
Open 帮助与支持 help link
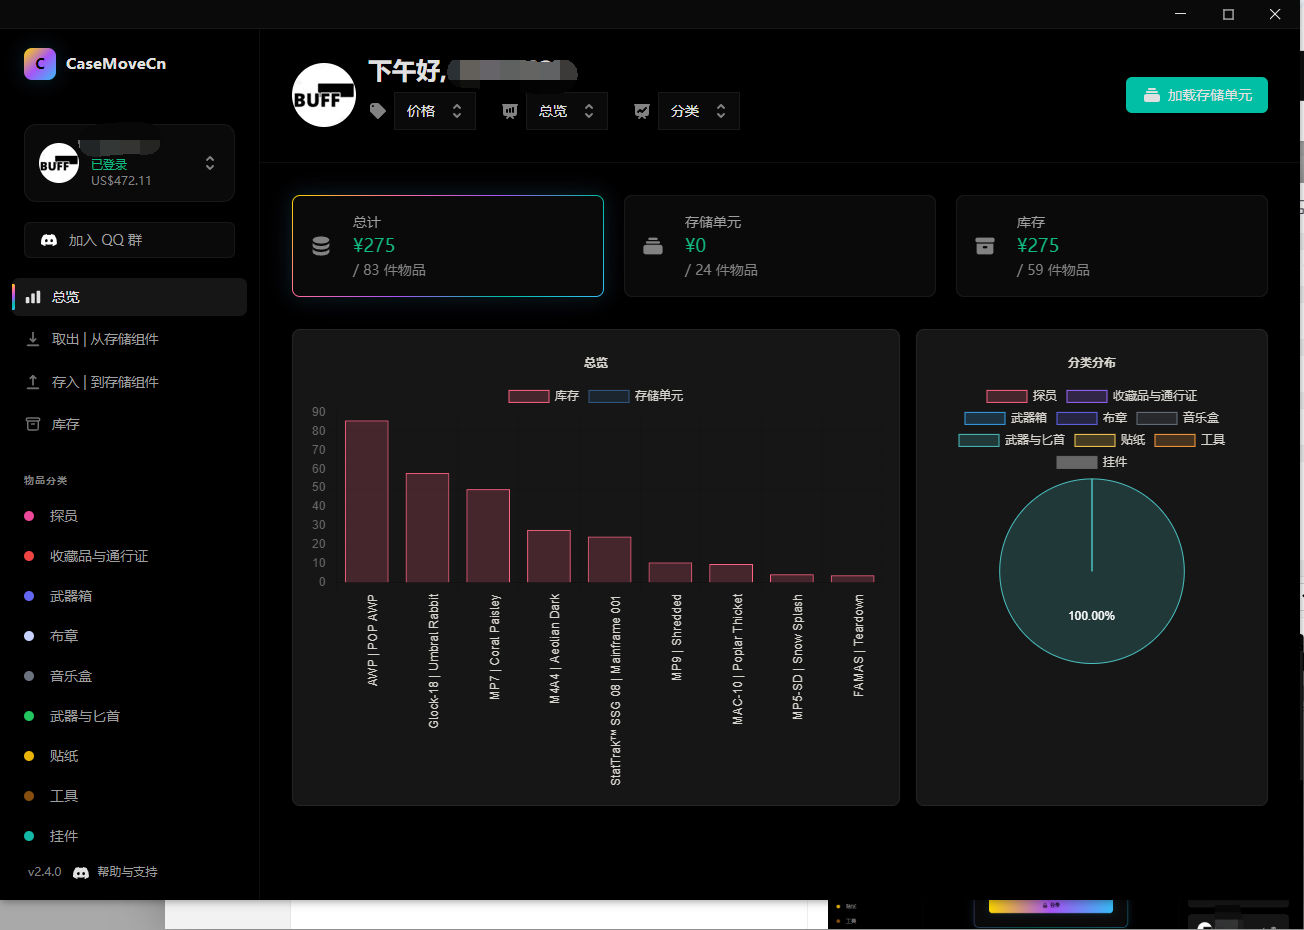coord(127,872)
